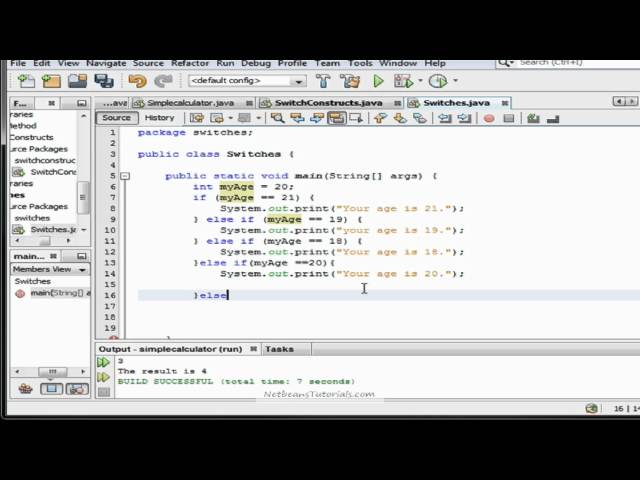Click the New File toolbar icon

coord(26,81)
